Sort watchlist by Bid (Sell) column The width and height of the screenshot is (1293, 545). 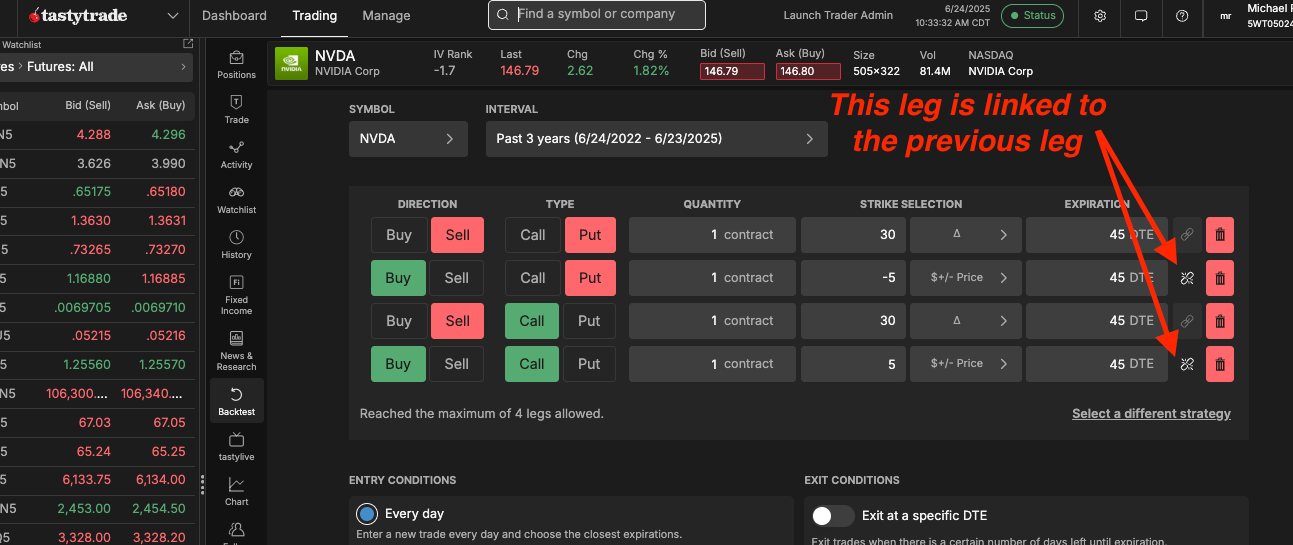[88, 105]
